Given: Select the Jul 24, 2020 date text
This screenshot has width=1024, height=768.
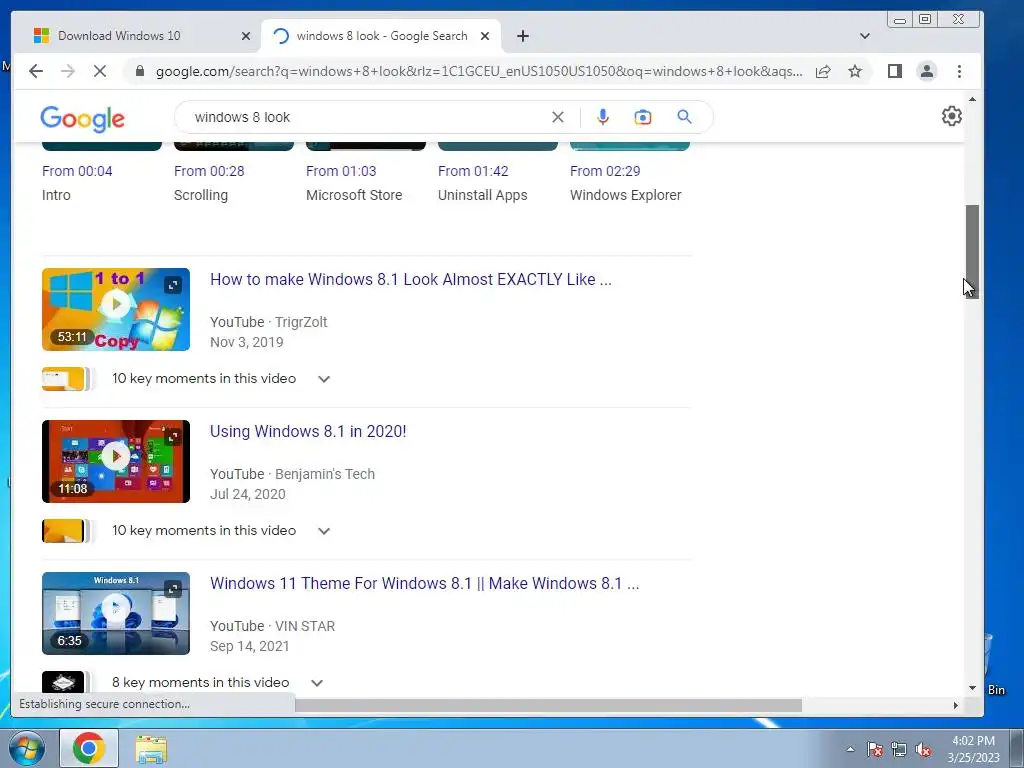Looking at the screenshot, I should click(x=248, y=494).
